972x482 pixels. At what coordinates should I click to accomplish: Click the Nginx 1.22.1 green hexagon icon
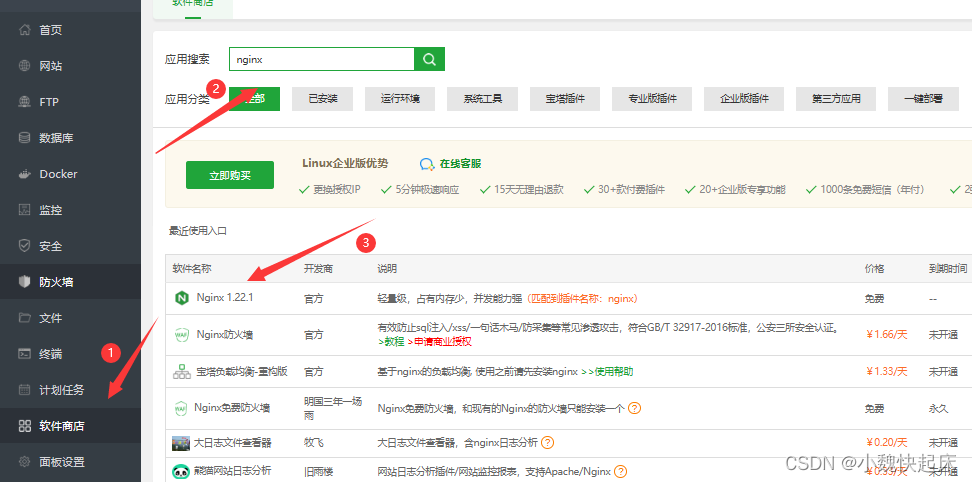coord(182,298)
